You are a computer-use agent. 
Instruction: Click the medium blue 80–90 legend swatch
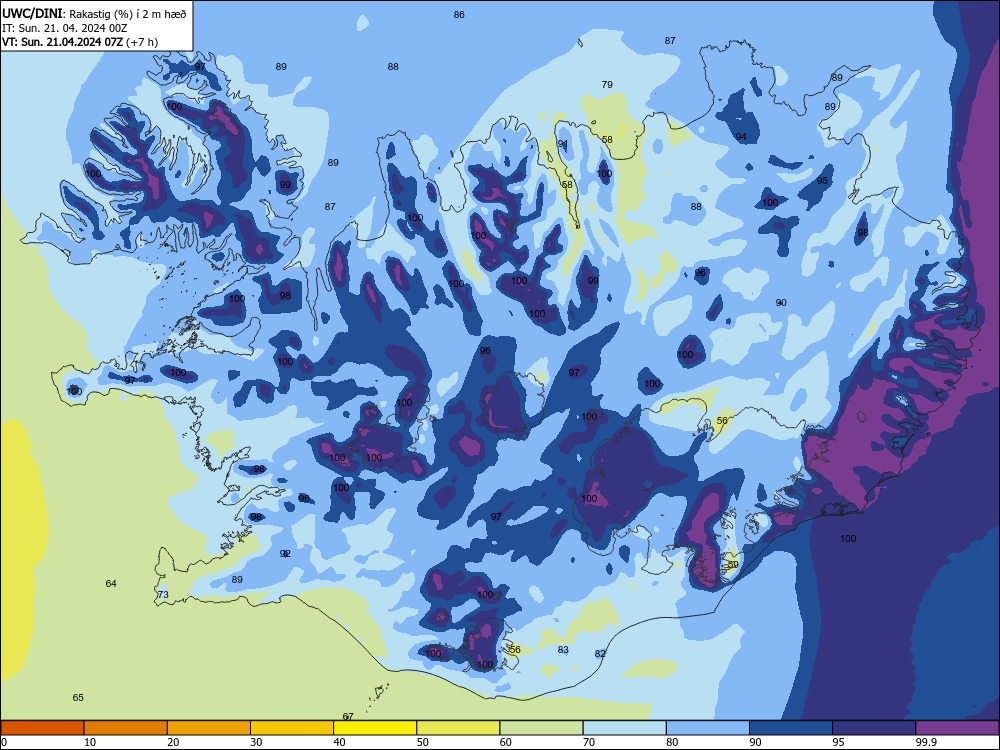click(708, 728)
